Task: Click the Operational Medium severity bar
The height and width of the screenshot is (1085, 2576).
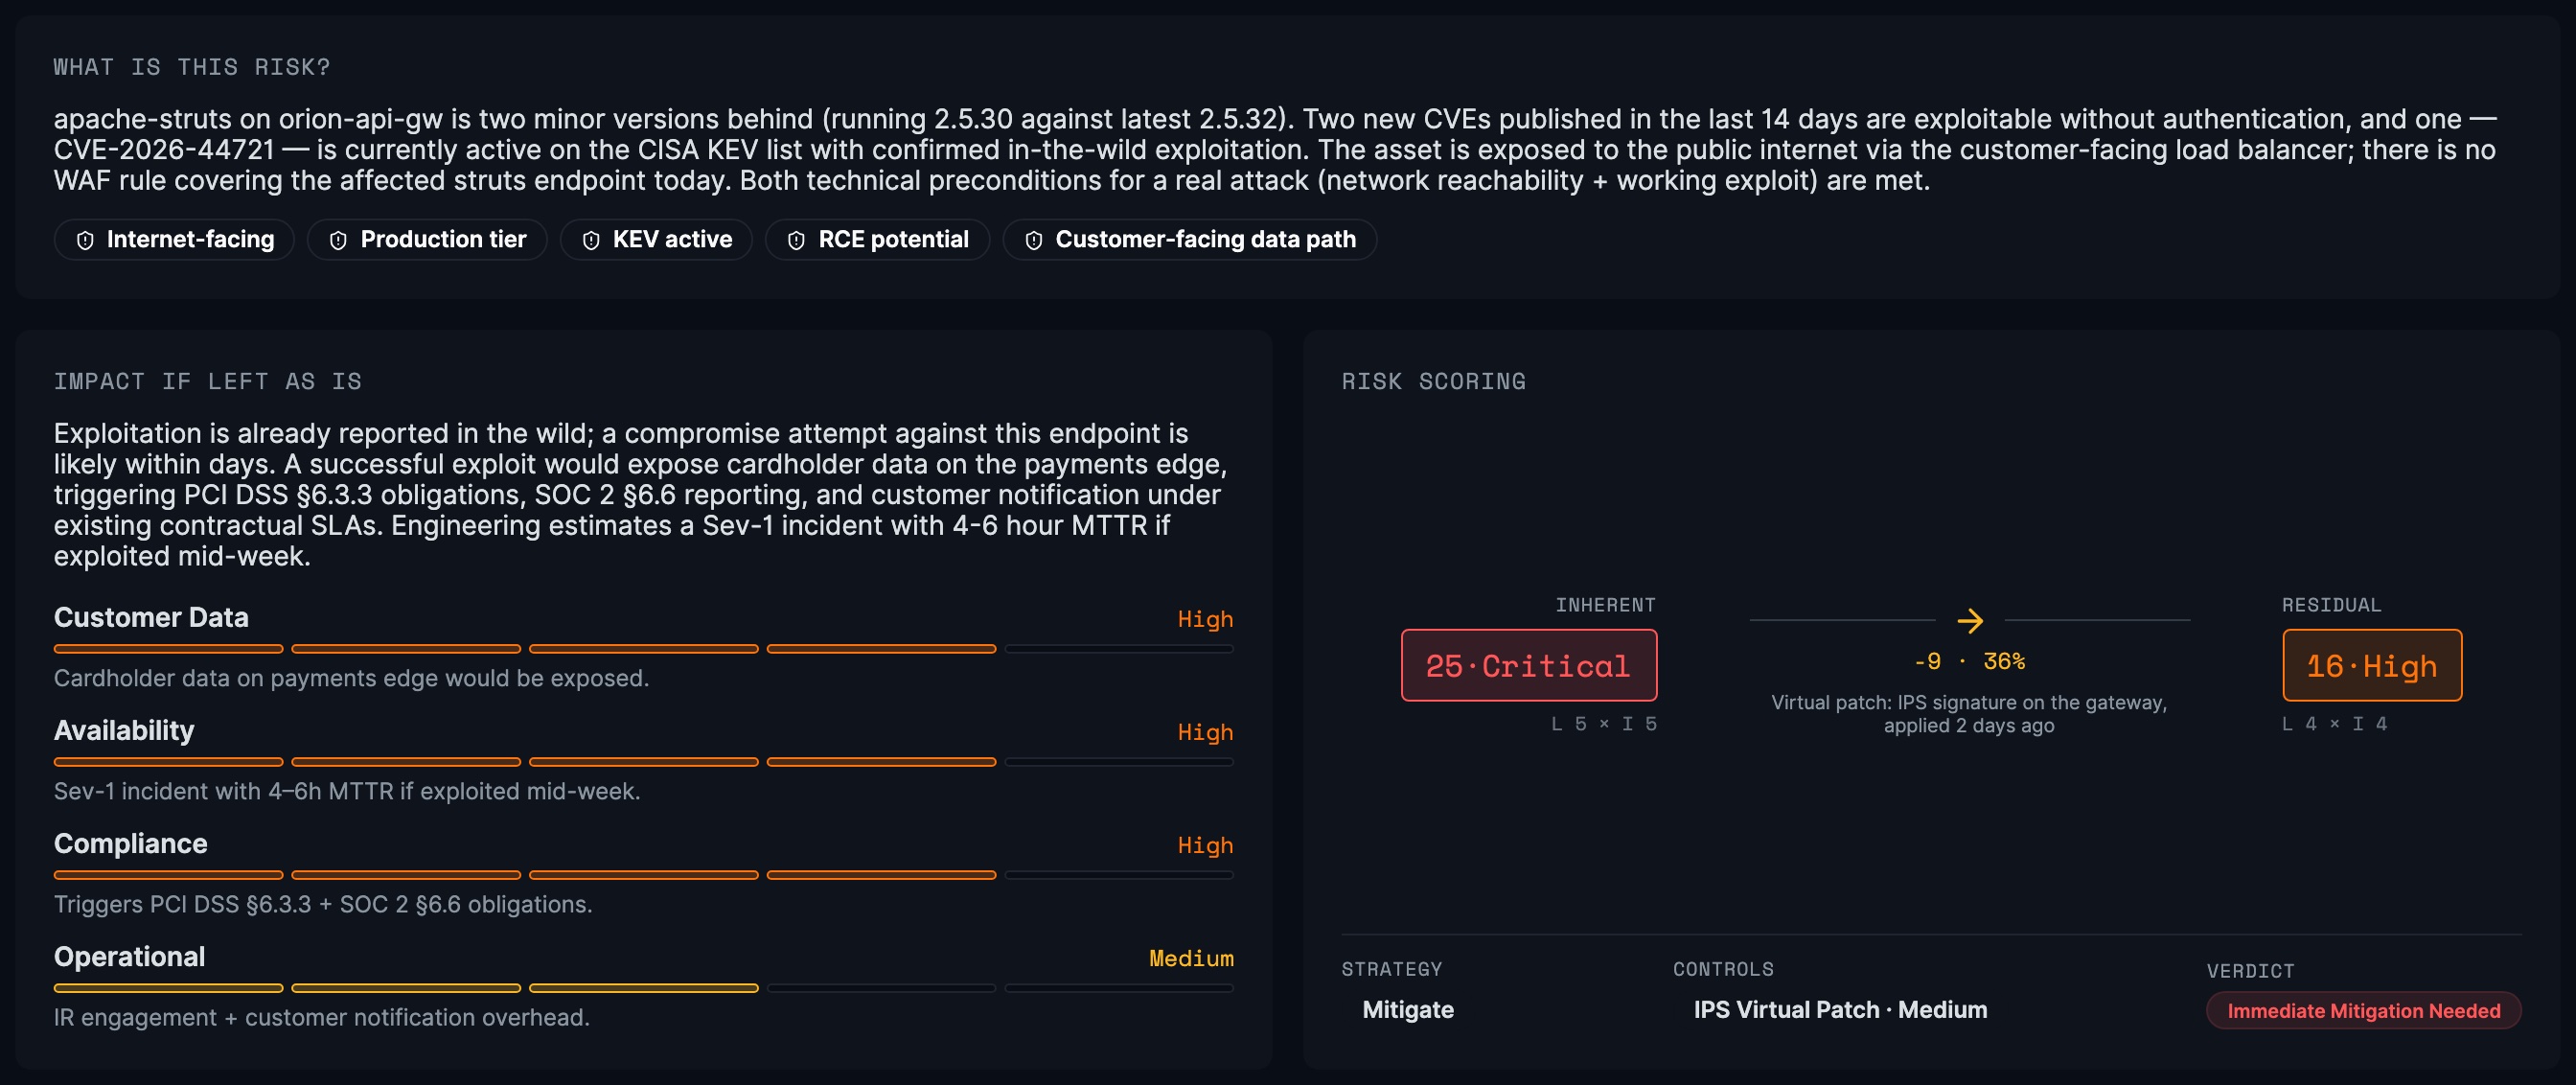Action: tap(643, 988)
